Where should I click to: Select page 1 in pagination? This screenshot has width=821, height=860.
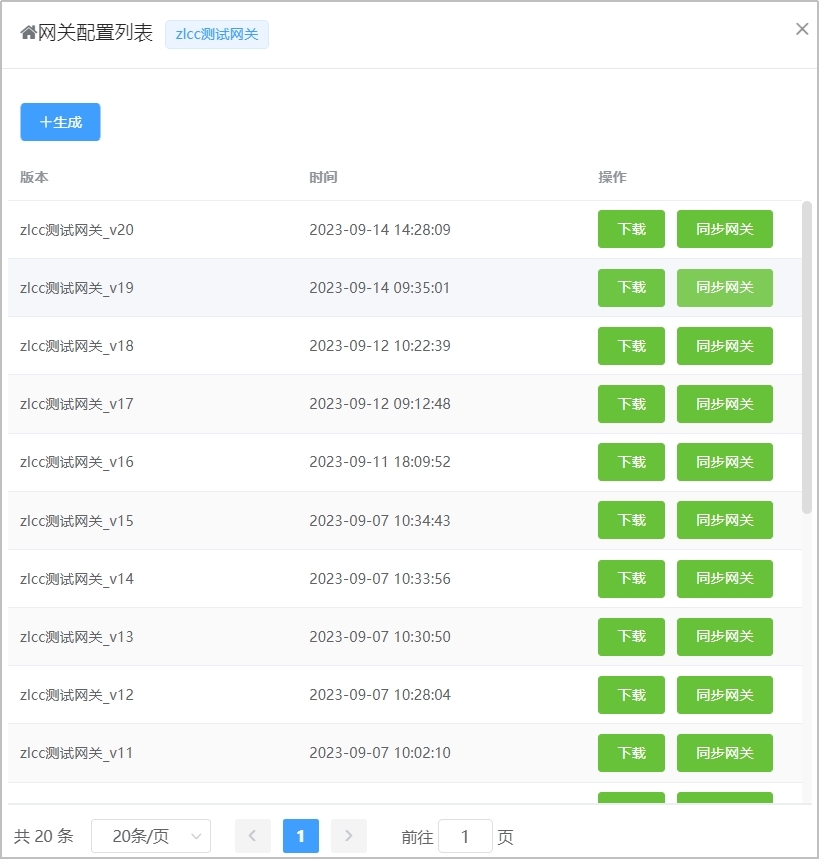(300, 836)
